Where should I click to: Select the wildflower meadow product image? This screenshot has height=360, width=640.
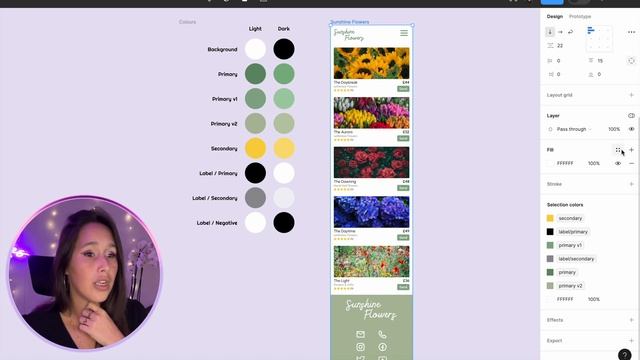click(x=371, y=262)
